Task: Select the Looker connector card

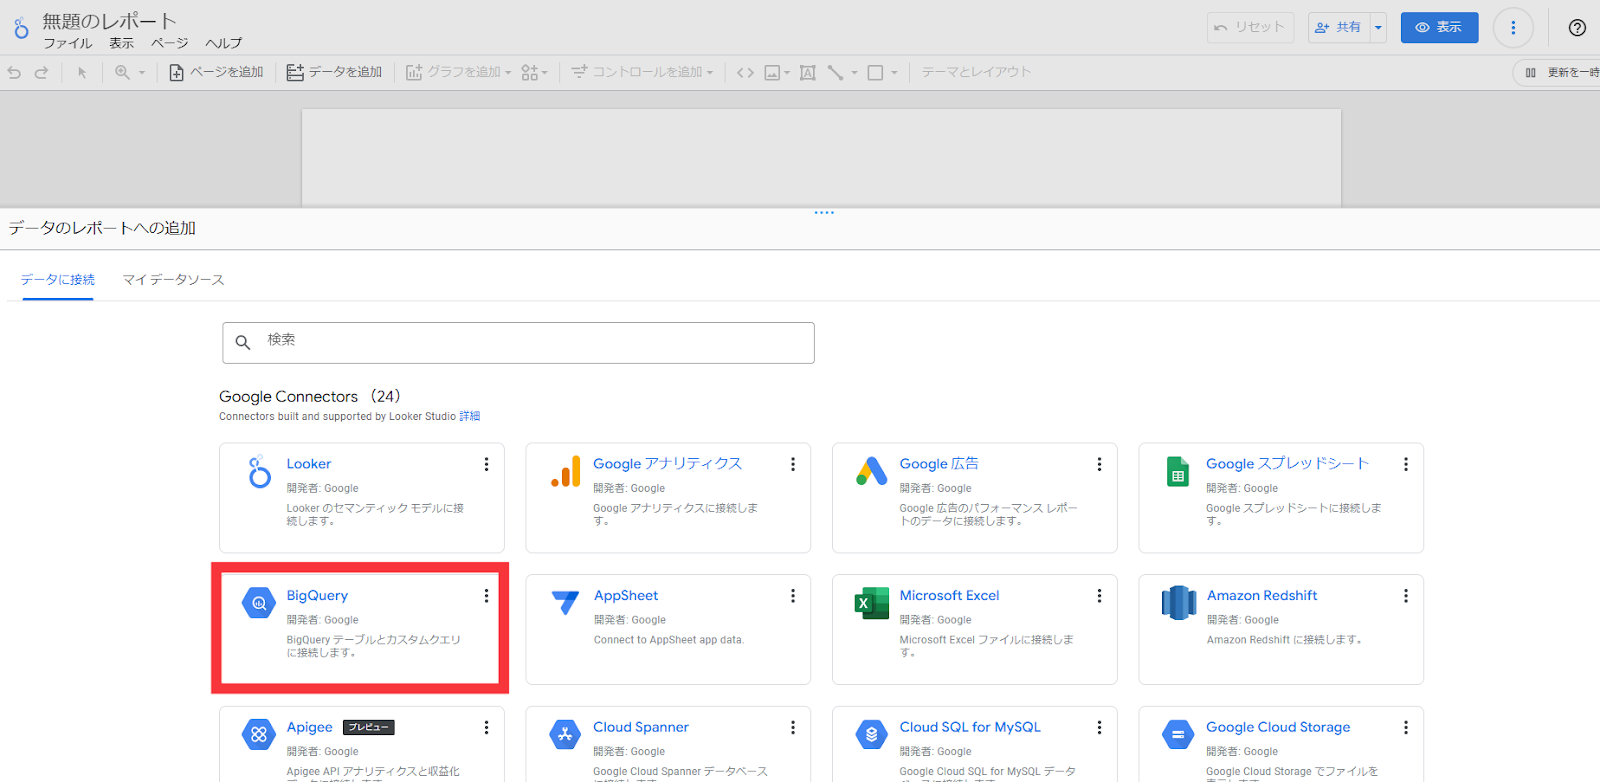Action: [362, 498]
